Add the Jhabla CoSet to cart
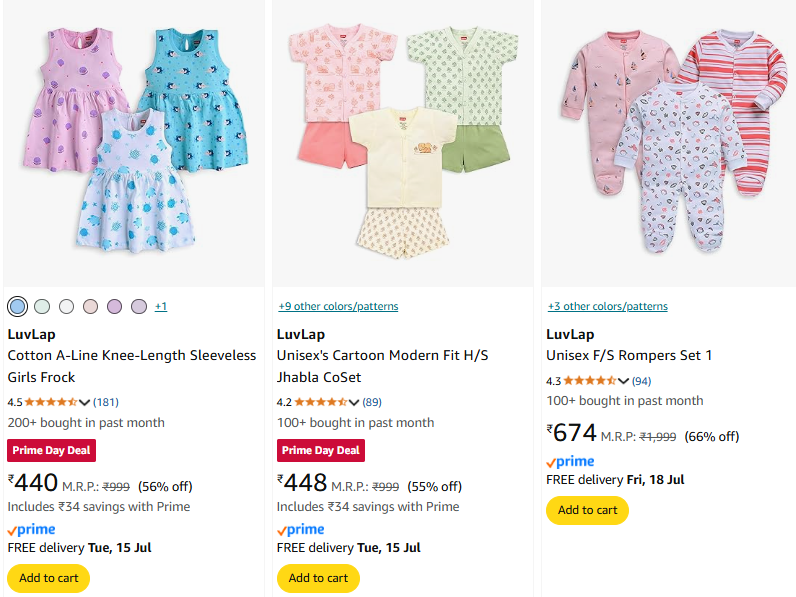This screenshot has width=796, height=597. 318,578
